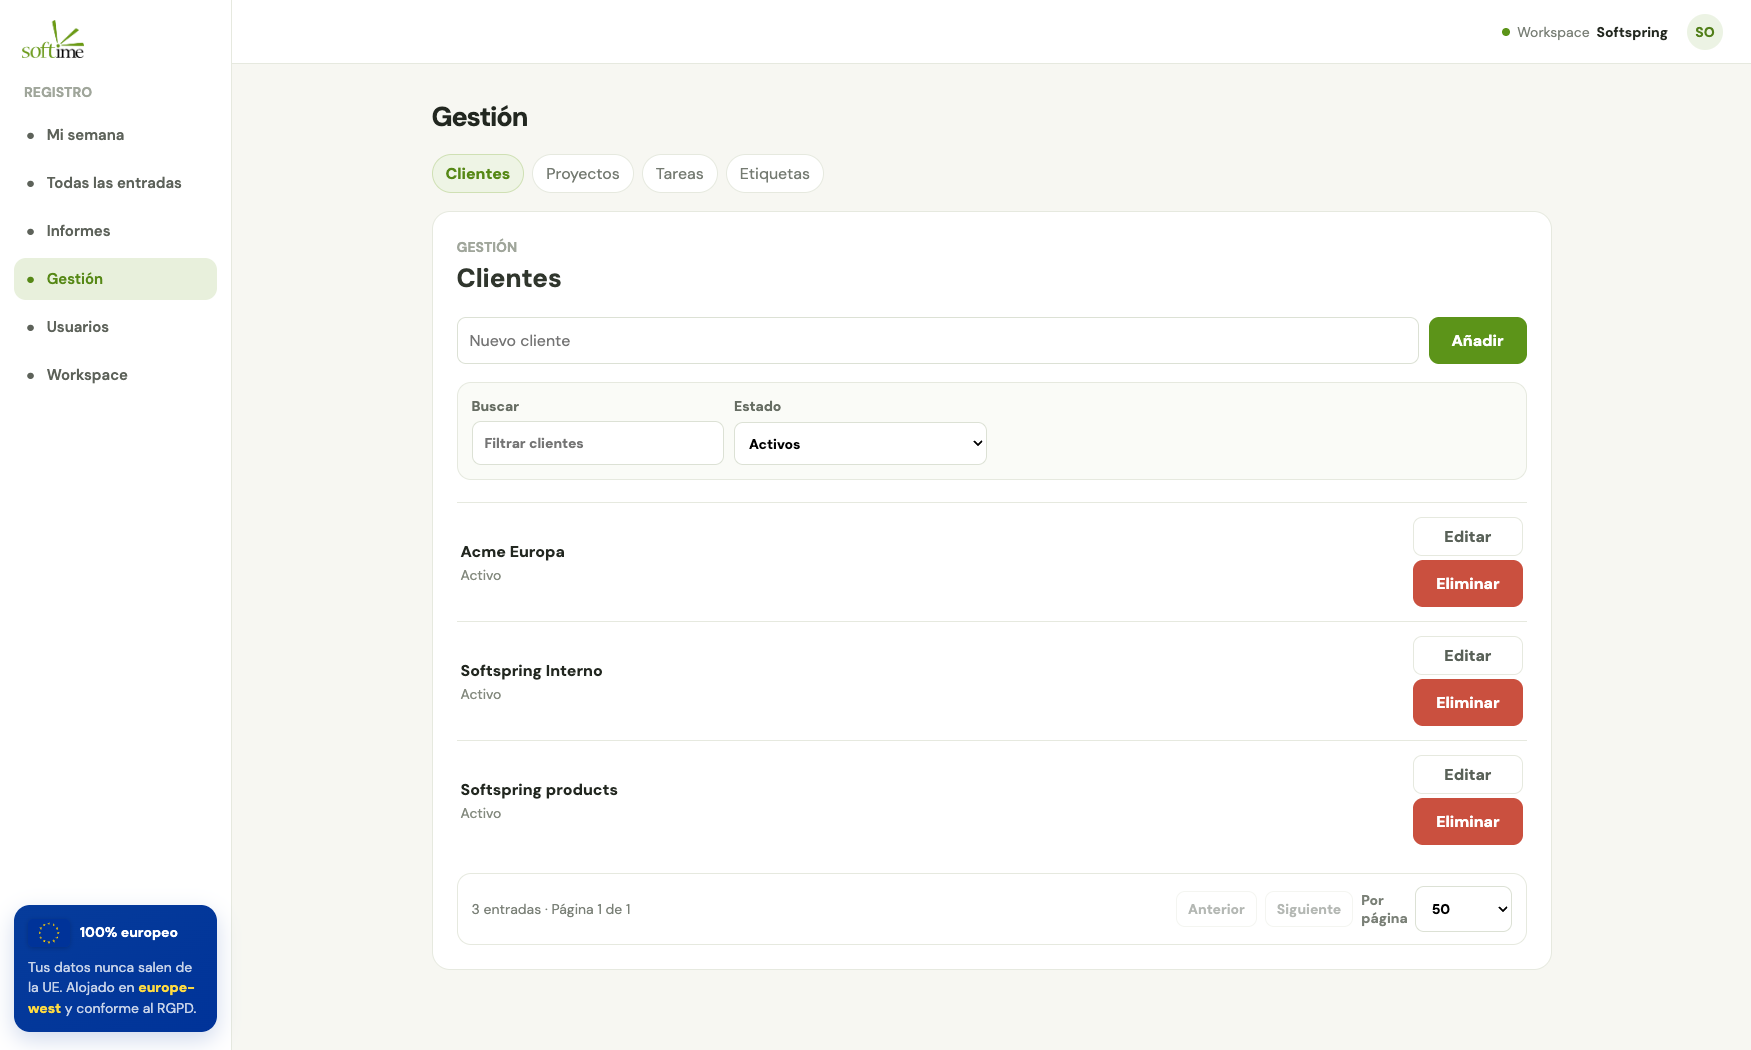Focus the Filtrar clientes search field

pyautogui.click(x=598, y=443)
